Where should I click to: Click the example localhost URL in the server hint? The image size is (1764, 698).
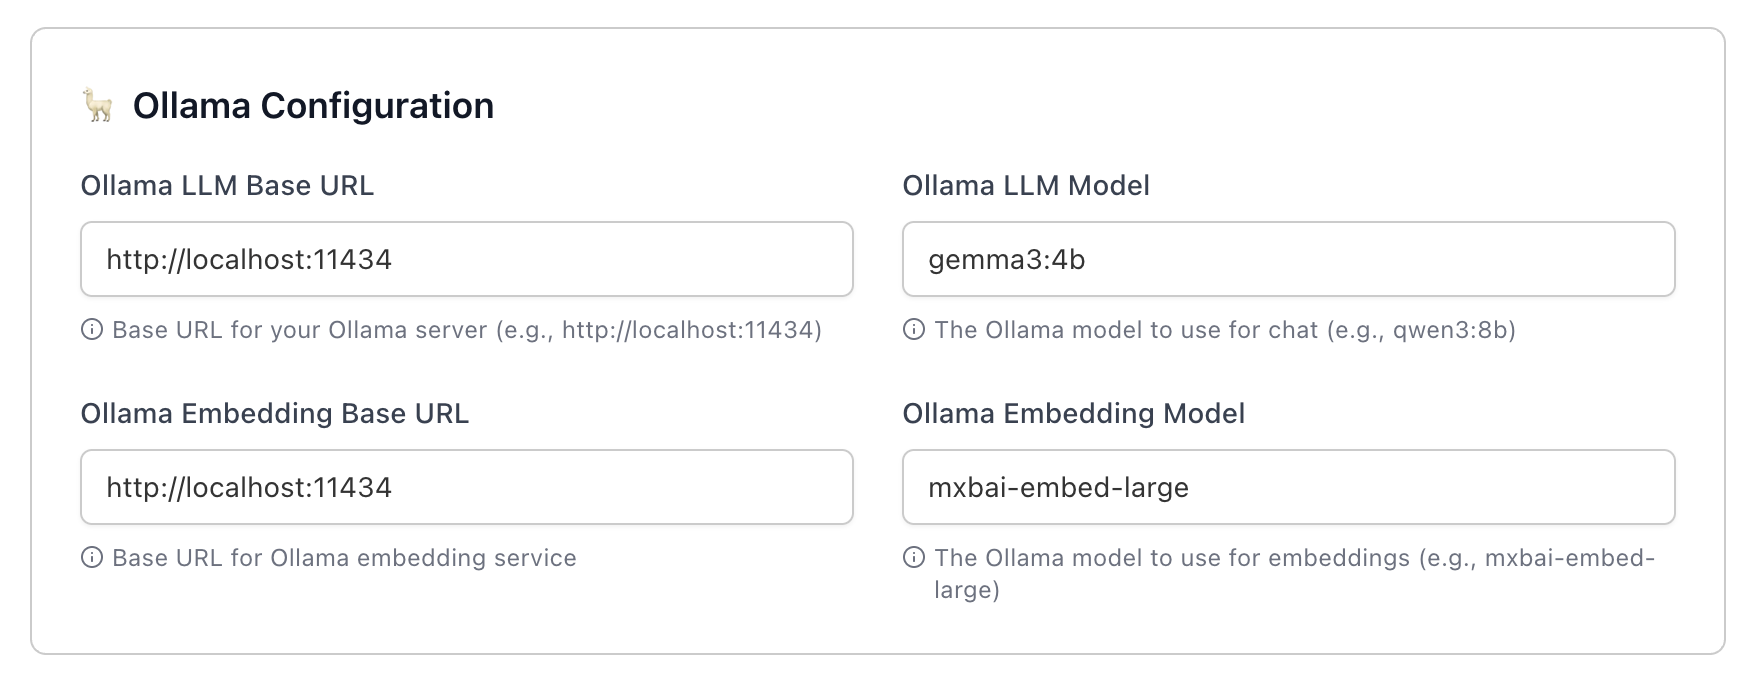(688, 330)
